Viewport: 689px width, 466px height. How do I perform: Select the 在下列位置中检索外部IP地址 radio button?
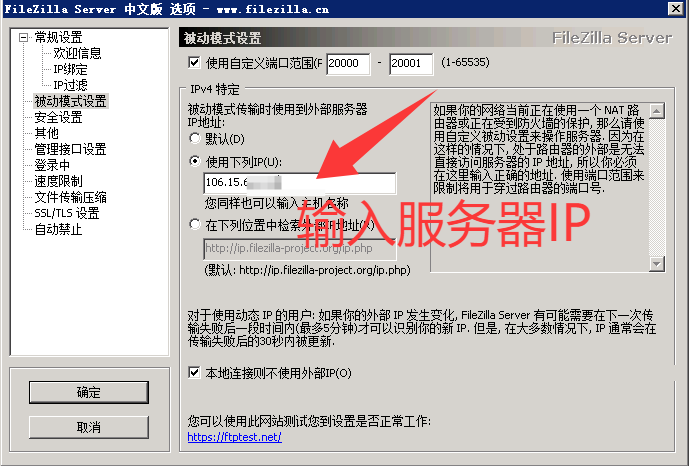(x=195, y=225)
